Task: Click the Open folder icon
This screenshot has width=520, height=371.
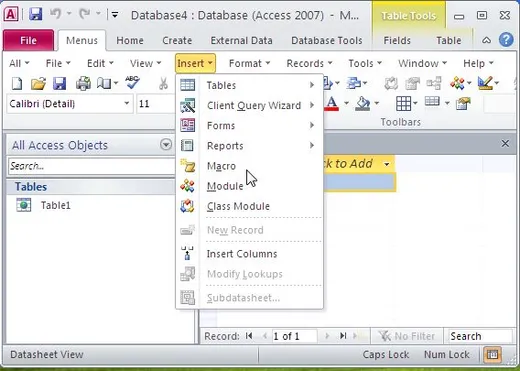Action: coord(38,83)
